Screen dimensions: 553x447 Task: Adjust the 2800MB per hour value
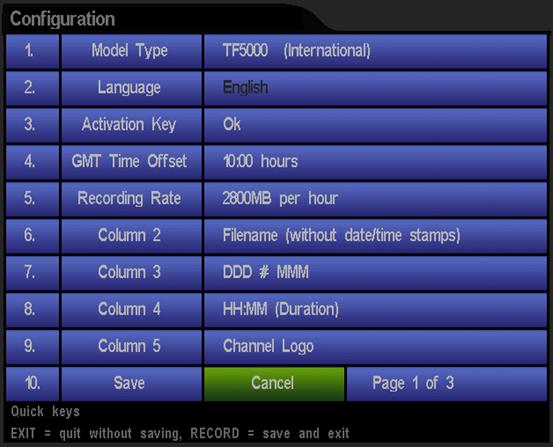pos(376,200)
